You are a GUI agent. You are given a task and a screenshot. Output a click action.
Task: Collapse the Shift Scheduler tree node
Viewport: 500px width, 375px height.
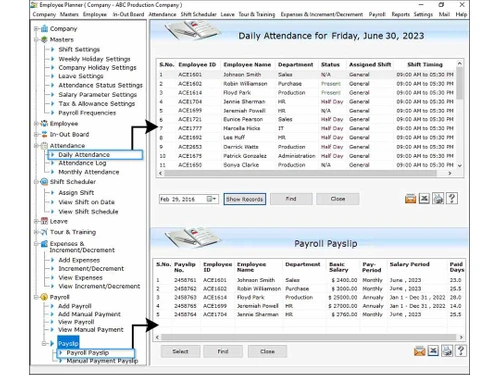point(36,182)
